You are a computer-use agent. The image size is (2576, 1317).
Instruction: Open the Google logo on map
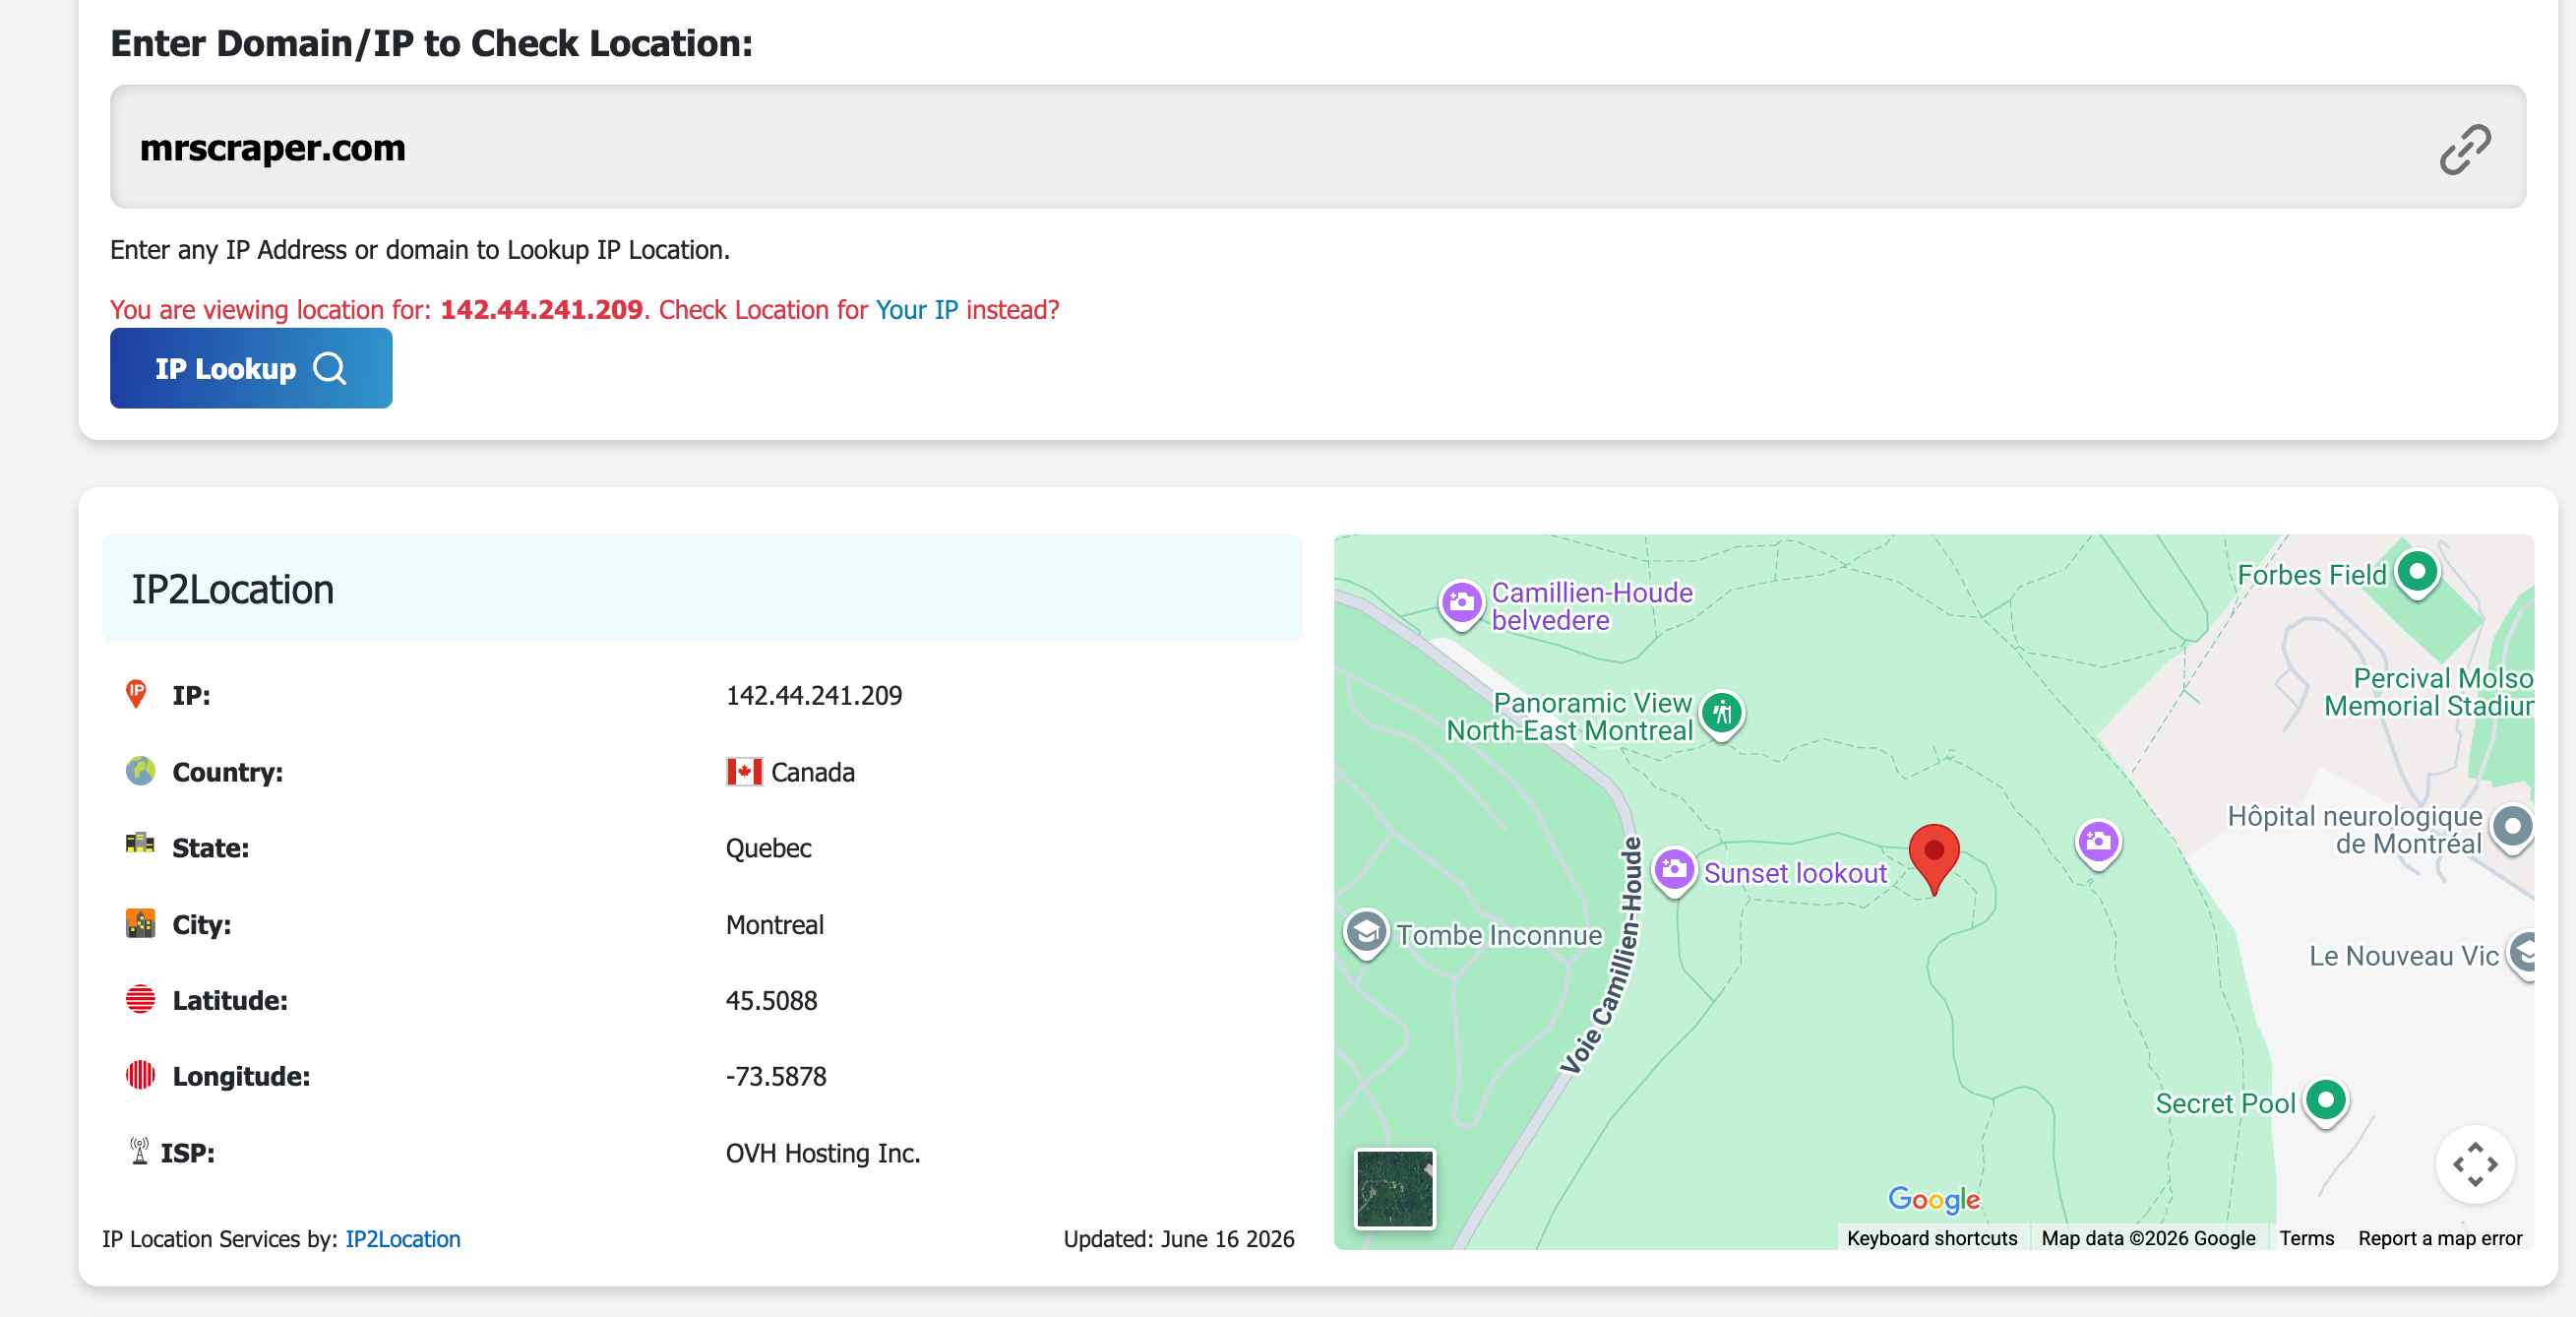pyautogui.click(x=1933, y=1198)
